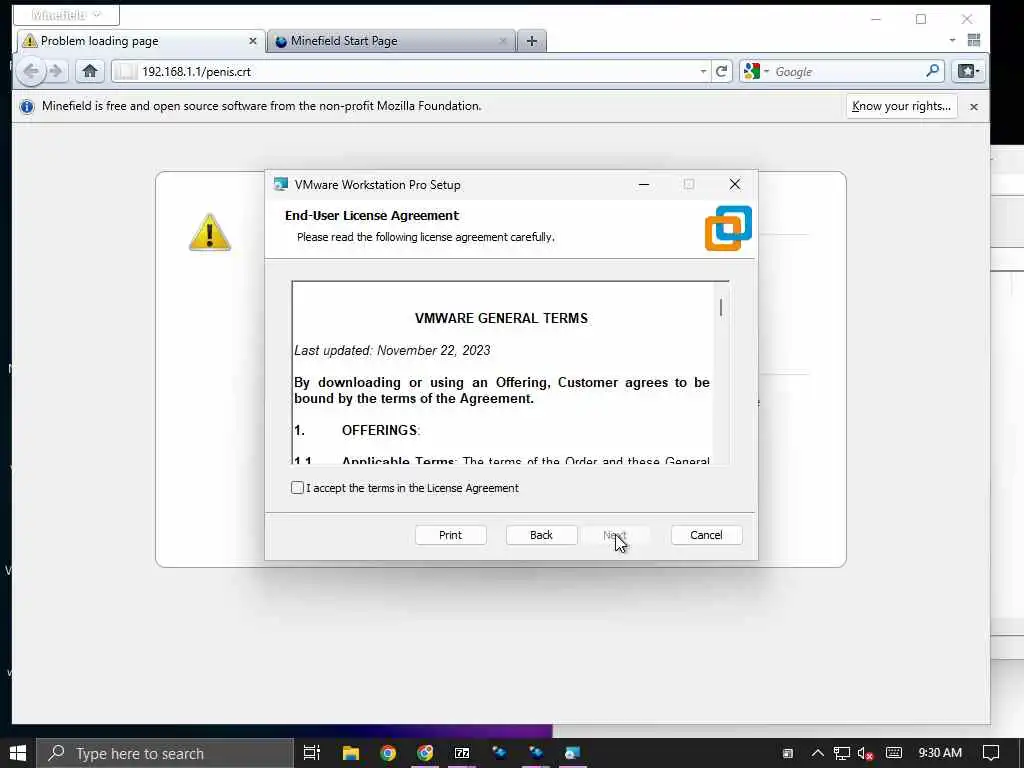The image size is (1024, 768).
Task: Open the Action Center notifications icon
Action: click(991, 753)
